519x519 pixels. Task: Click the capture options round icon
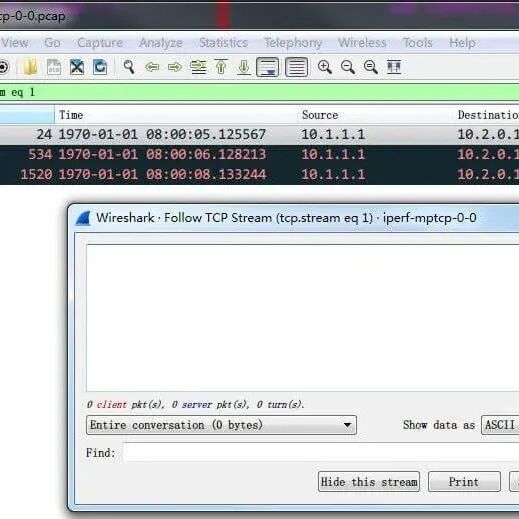tap(3, 67)
